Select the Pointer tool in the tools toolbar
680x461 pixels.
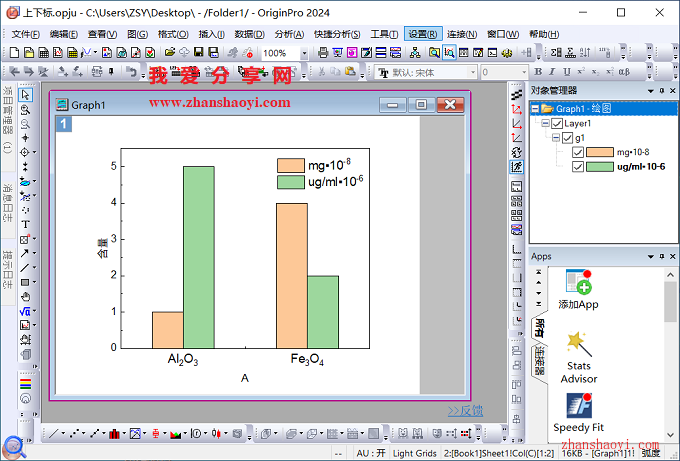pos(26,95)
